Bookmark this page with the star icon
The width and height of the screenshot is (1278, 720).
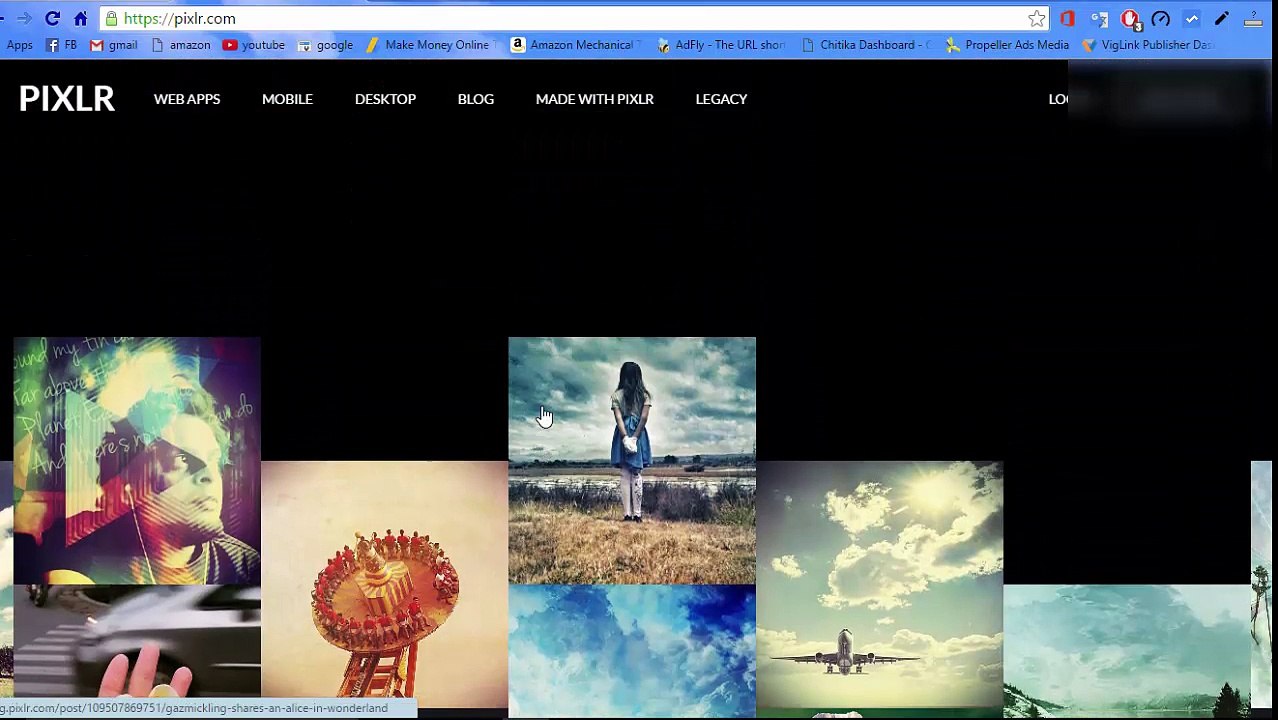click(1037, 18)
